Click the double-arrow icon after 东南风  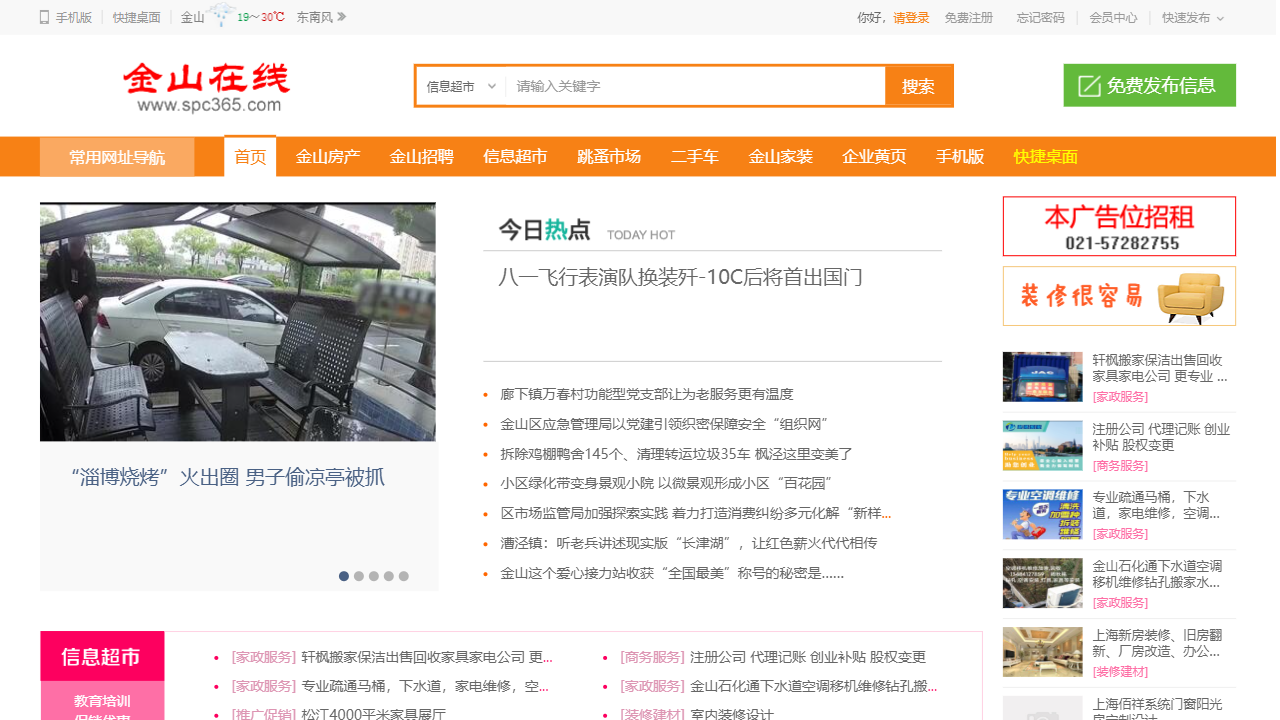(342, 17)
